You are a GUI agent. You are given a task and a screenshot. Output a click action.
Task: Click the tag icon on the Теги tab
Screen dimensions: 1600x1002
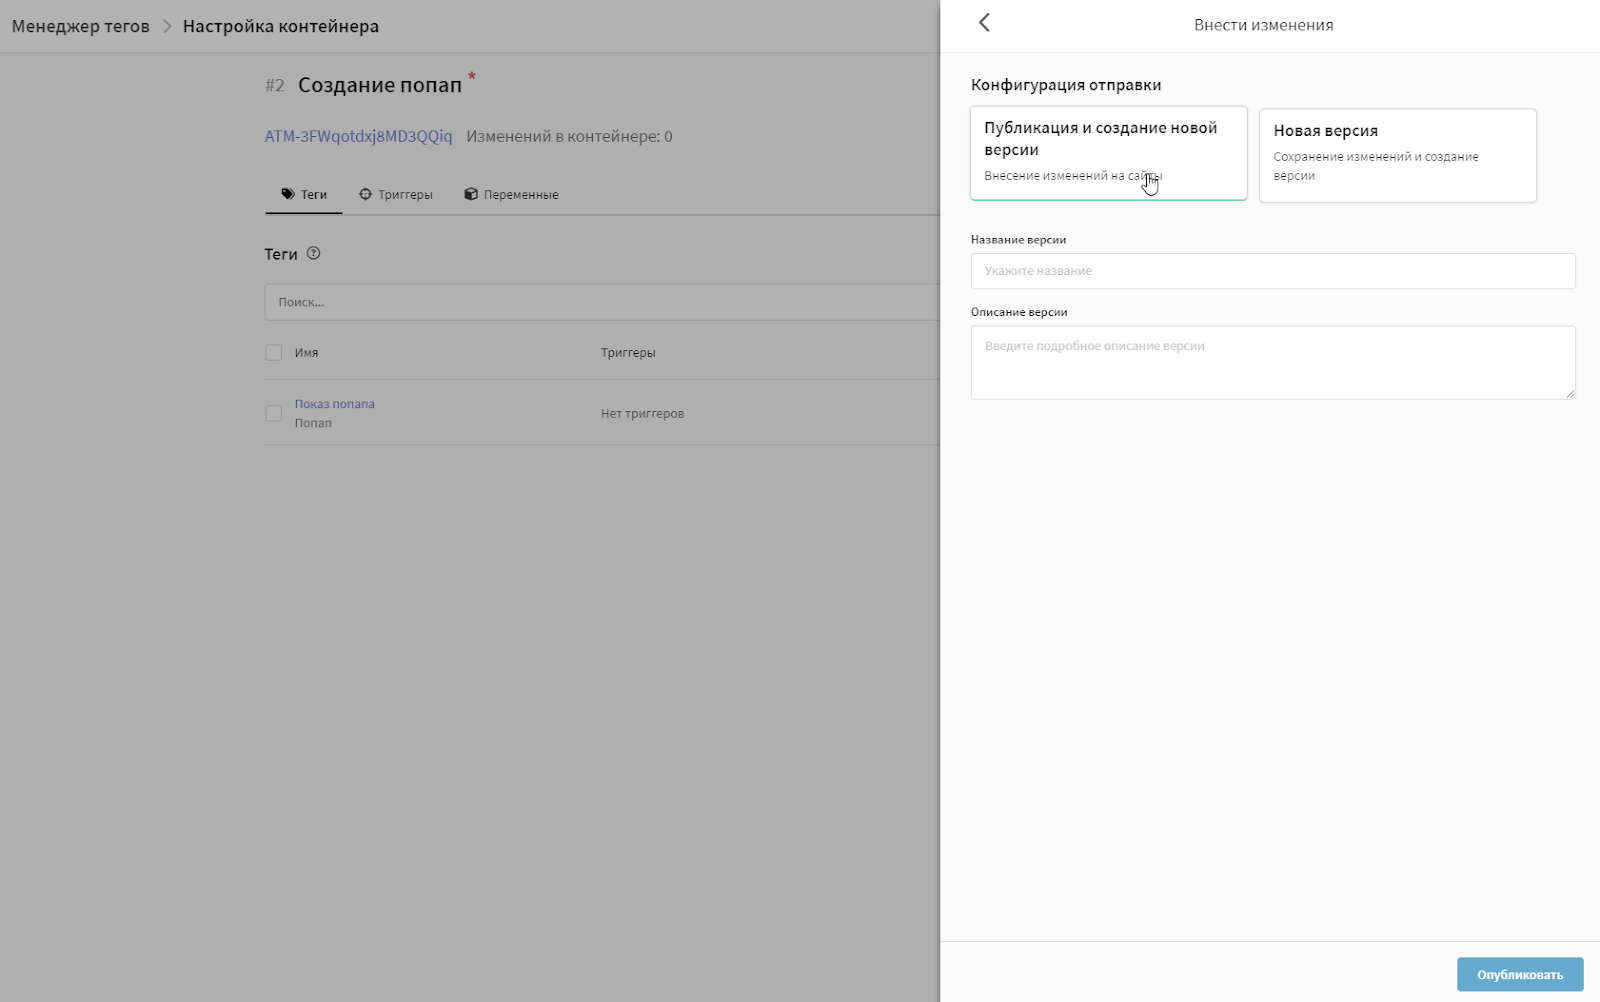pos(288,194)
